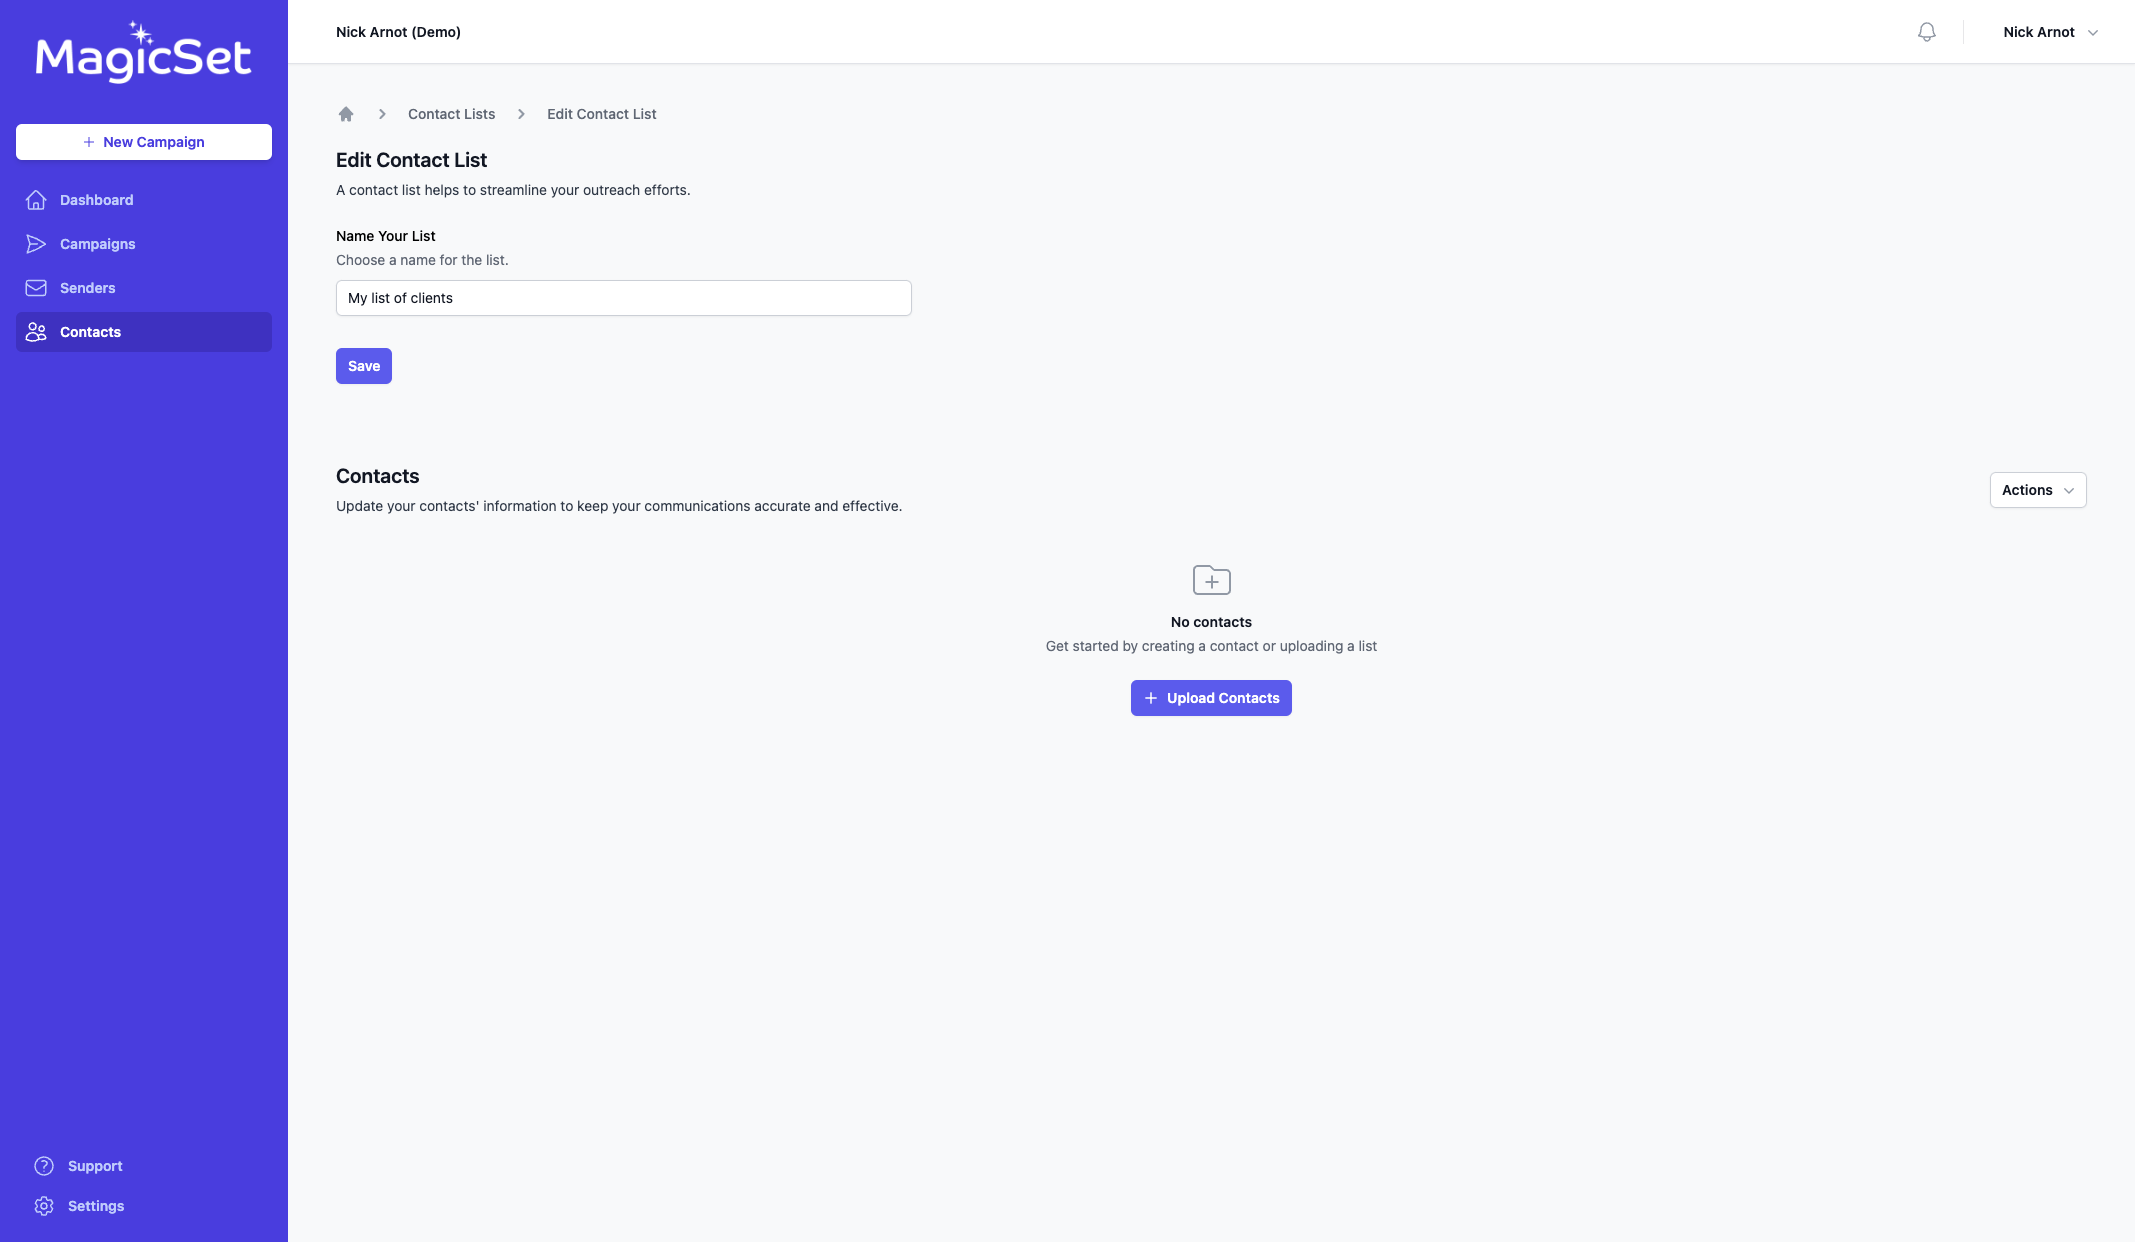Open Senders section
Image resolution: width=2135 pixels, height=1242 pixels.
(x=144, y=288)
